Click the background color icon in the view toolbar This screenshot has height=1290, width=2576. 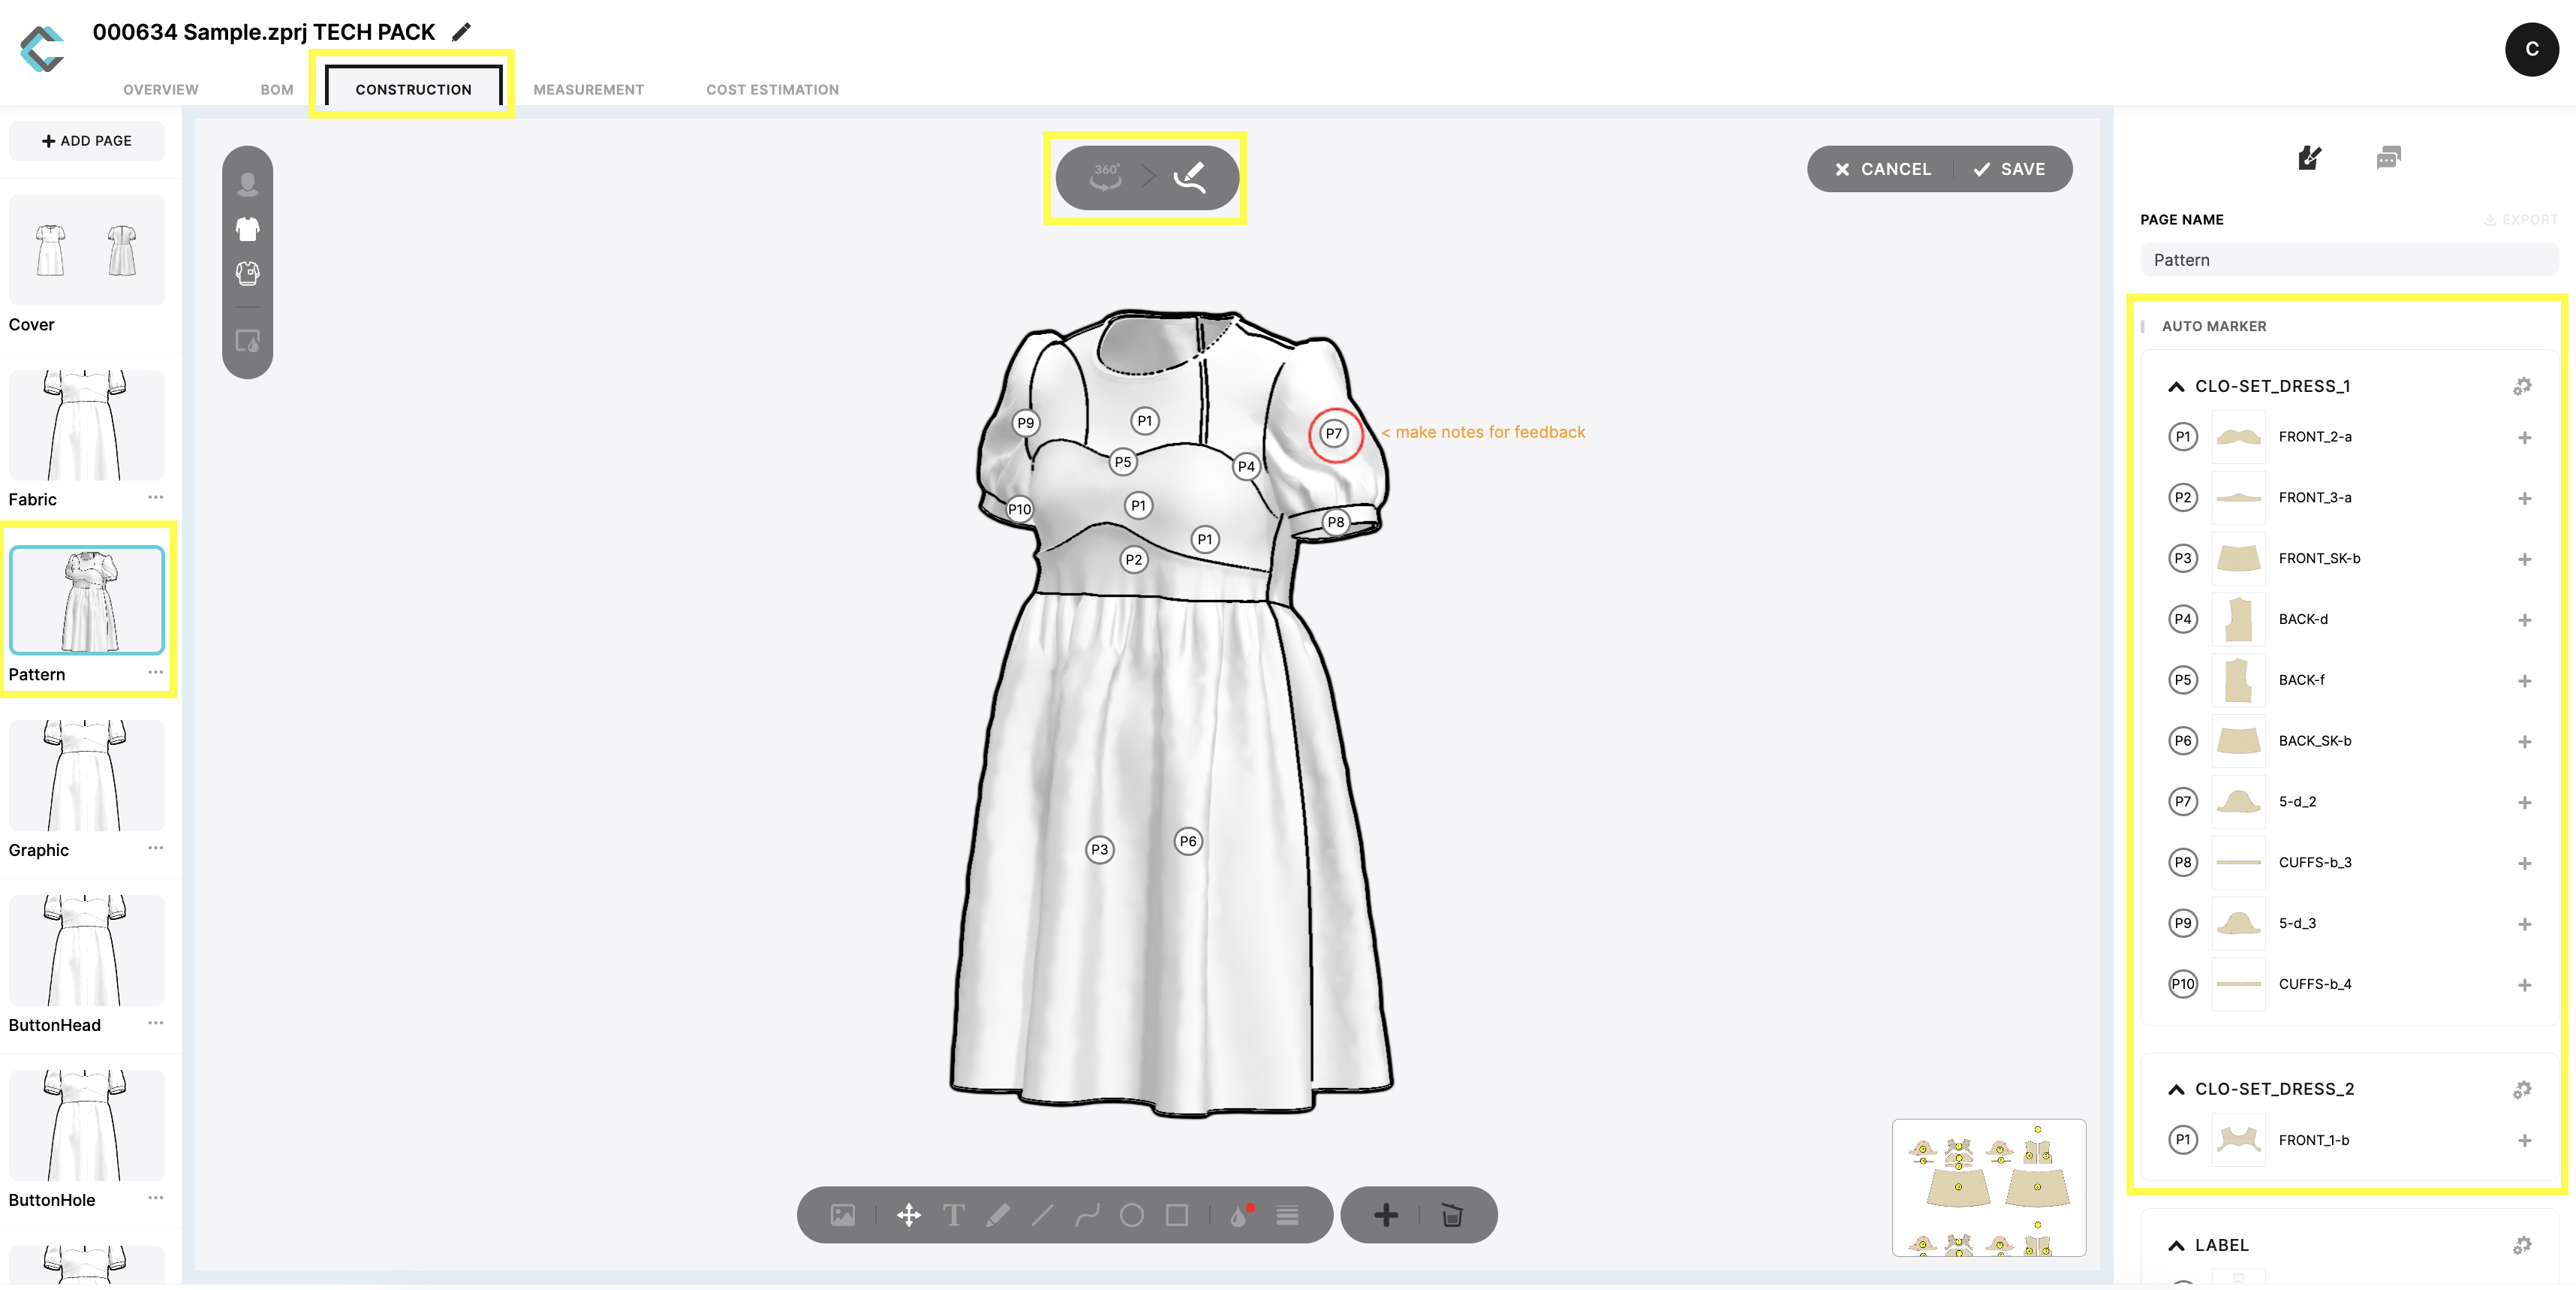click(x=247, y=341)
